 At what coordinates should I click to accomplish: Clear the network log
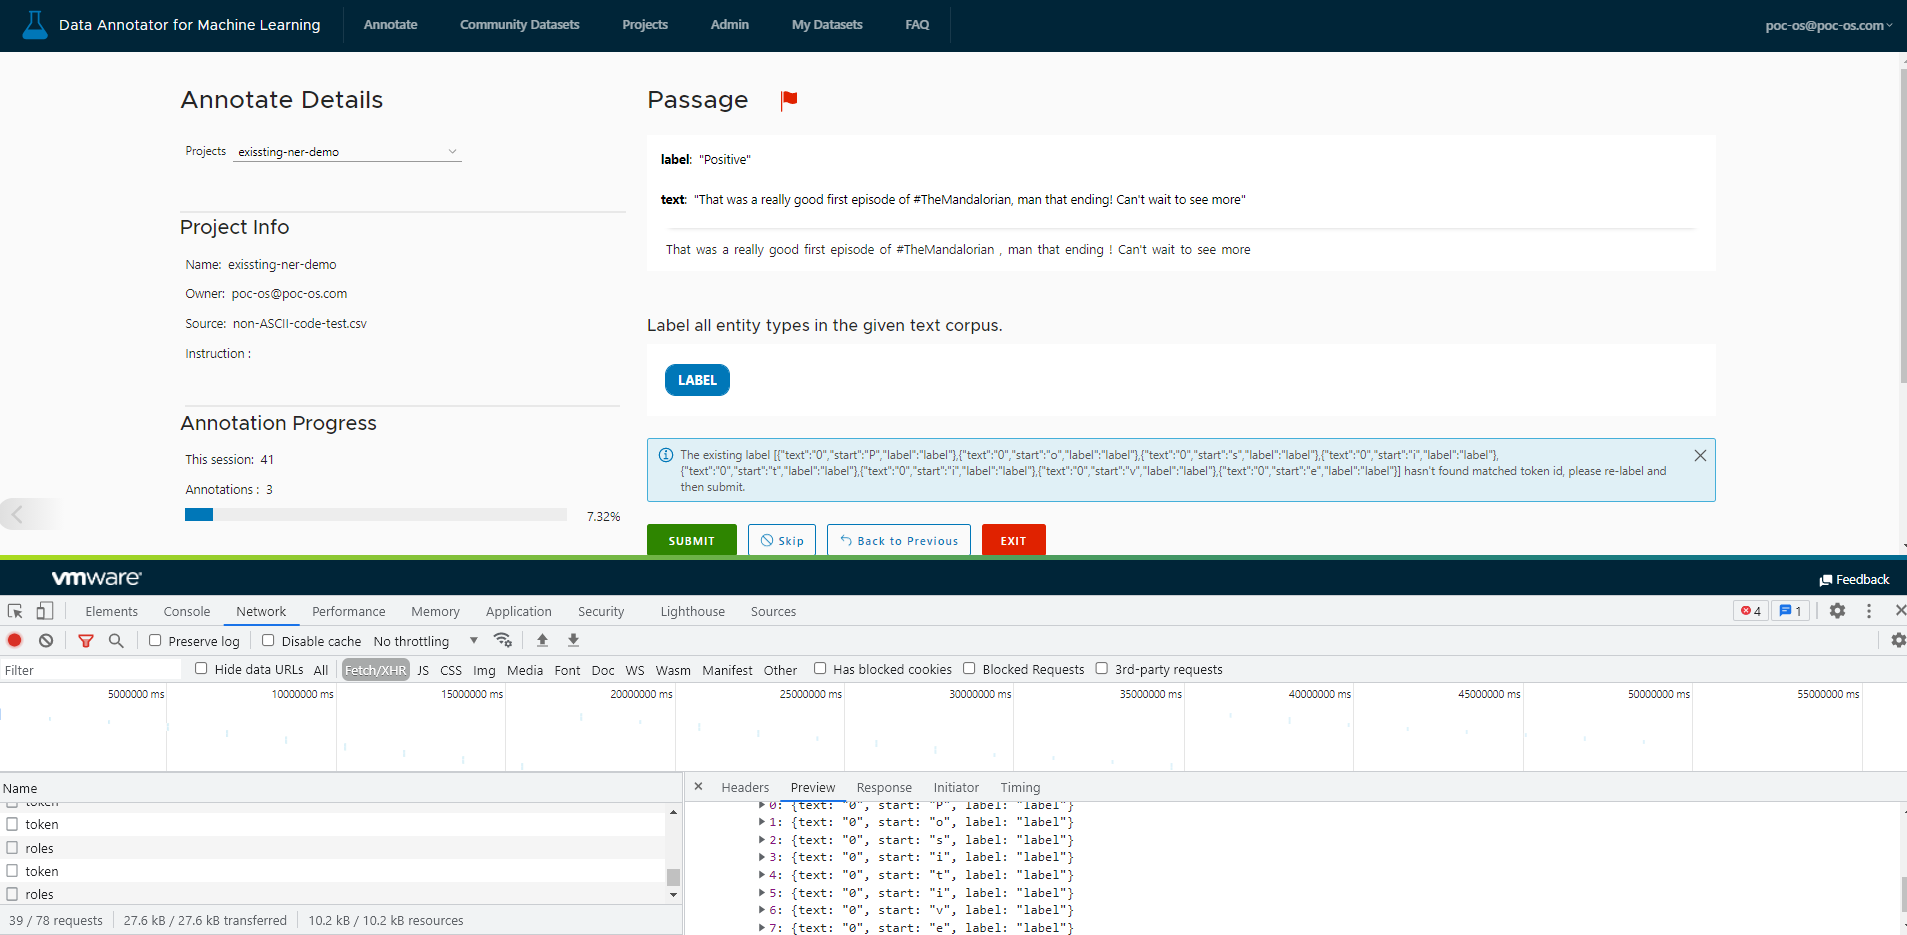45,640
